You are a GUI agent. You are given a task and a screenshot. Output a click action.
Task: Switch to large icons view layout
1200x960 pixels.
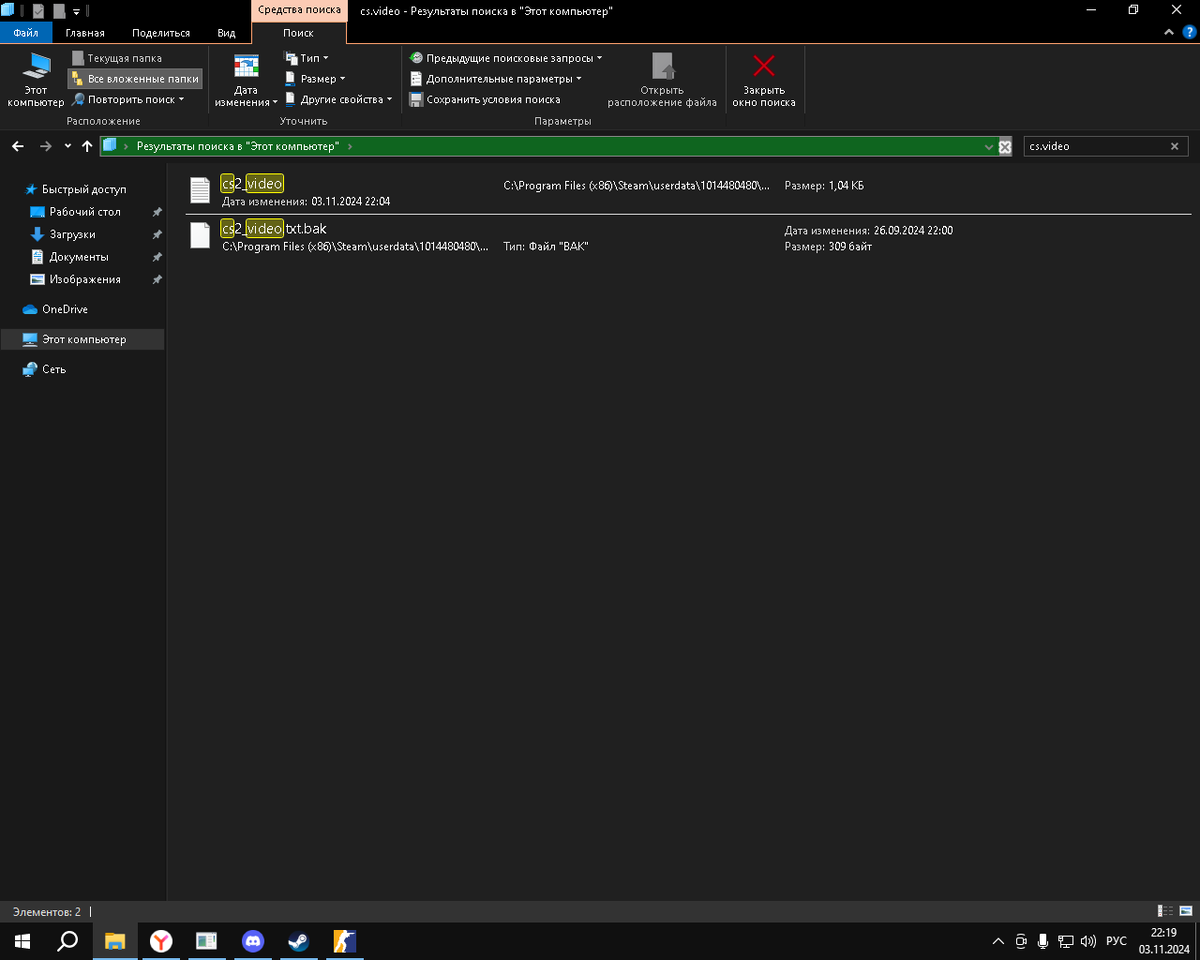[1185, 911]
